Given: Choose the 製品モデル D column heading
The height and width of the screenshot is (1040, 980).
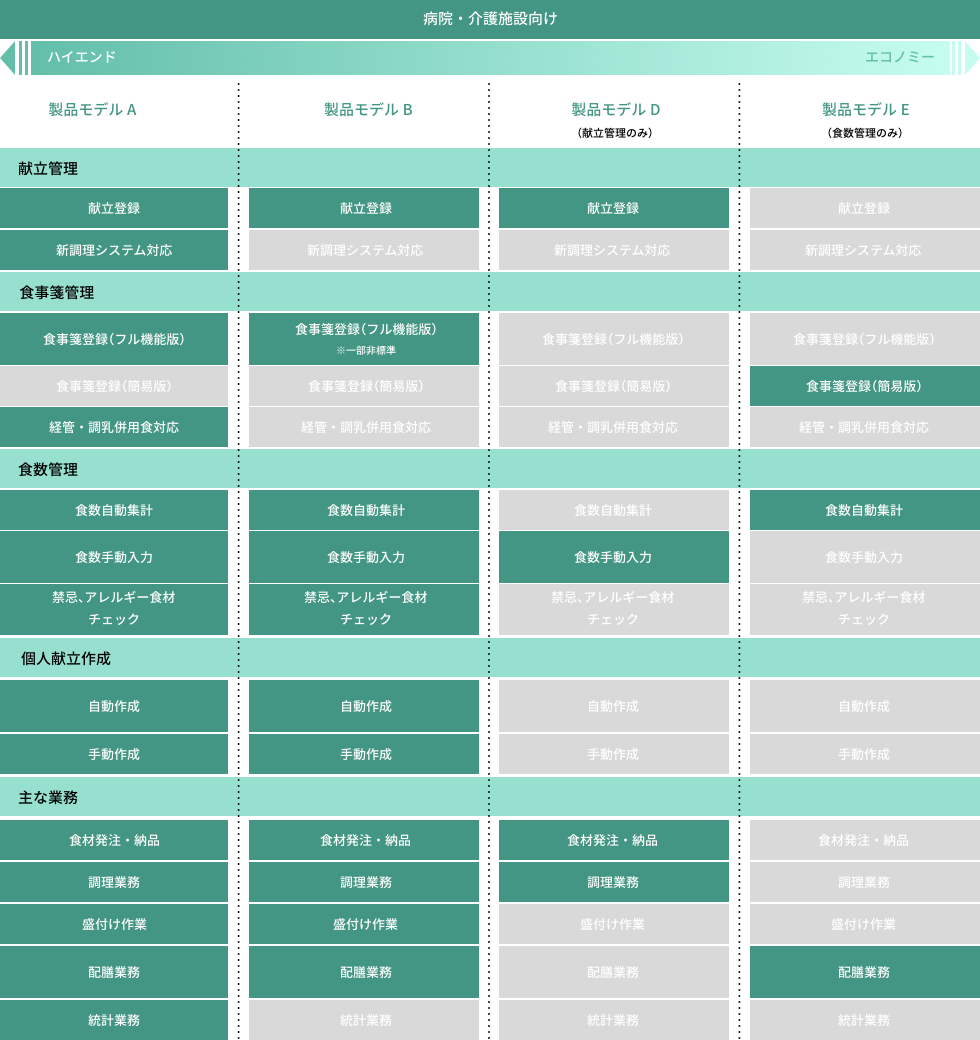Looking at the screenshot, I should (616, 110).
